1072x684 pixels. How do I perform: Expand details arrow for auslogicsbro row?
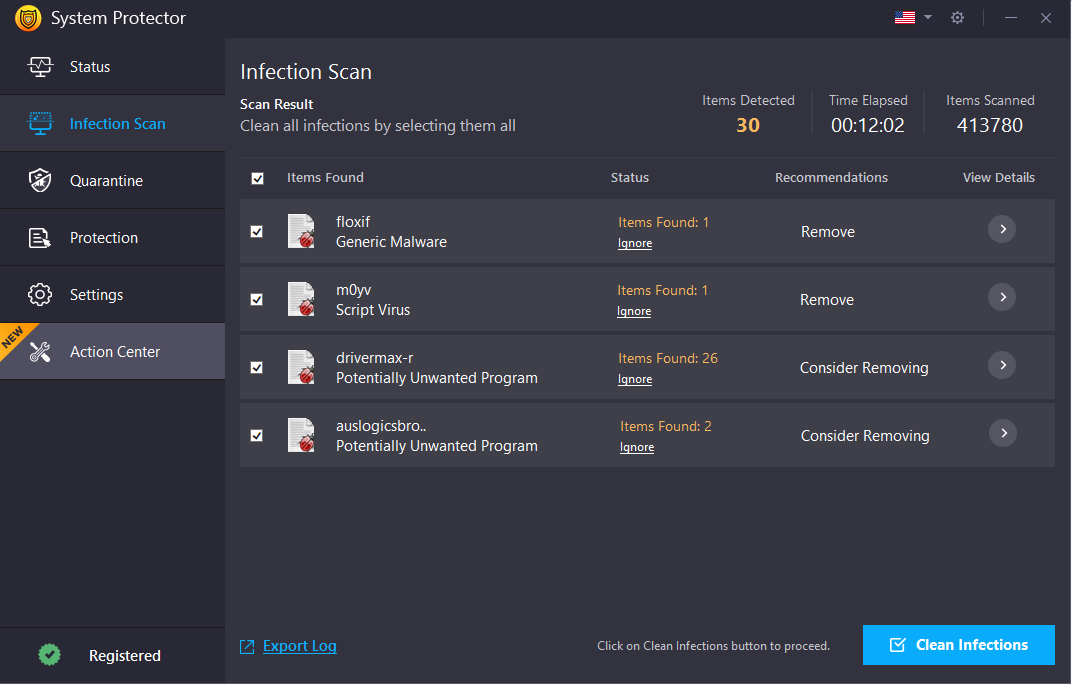[1001, 433]
